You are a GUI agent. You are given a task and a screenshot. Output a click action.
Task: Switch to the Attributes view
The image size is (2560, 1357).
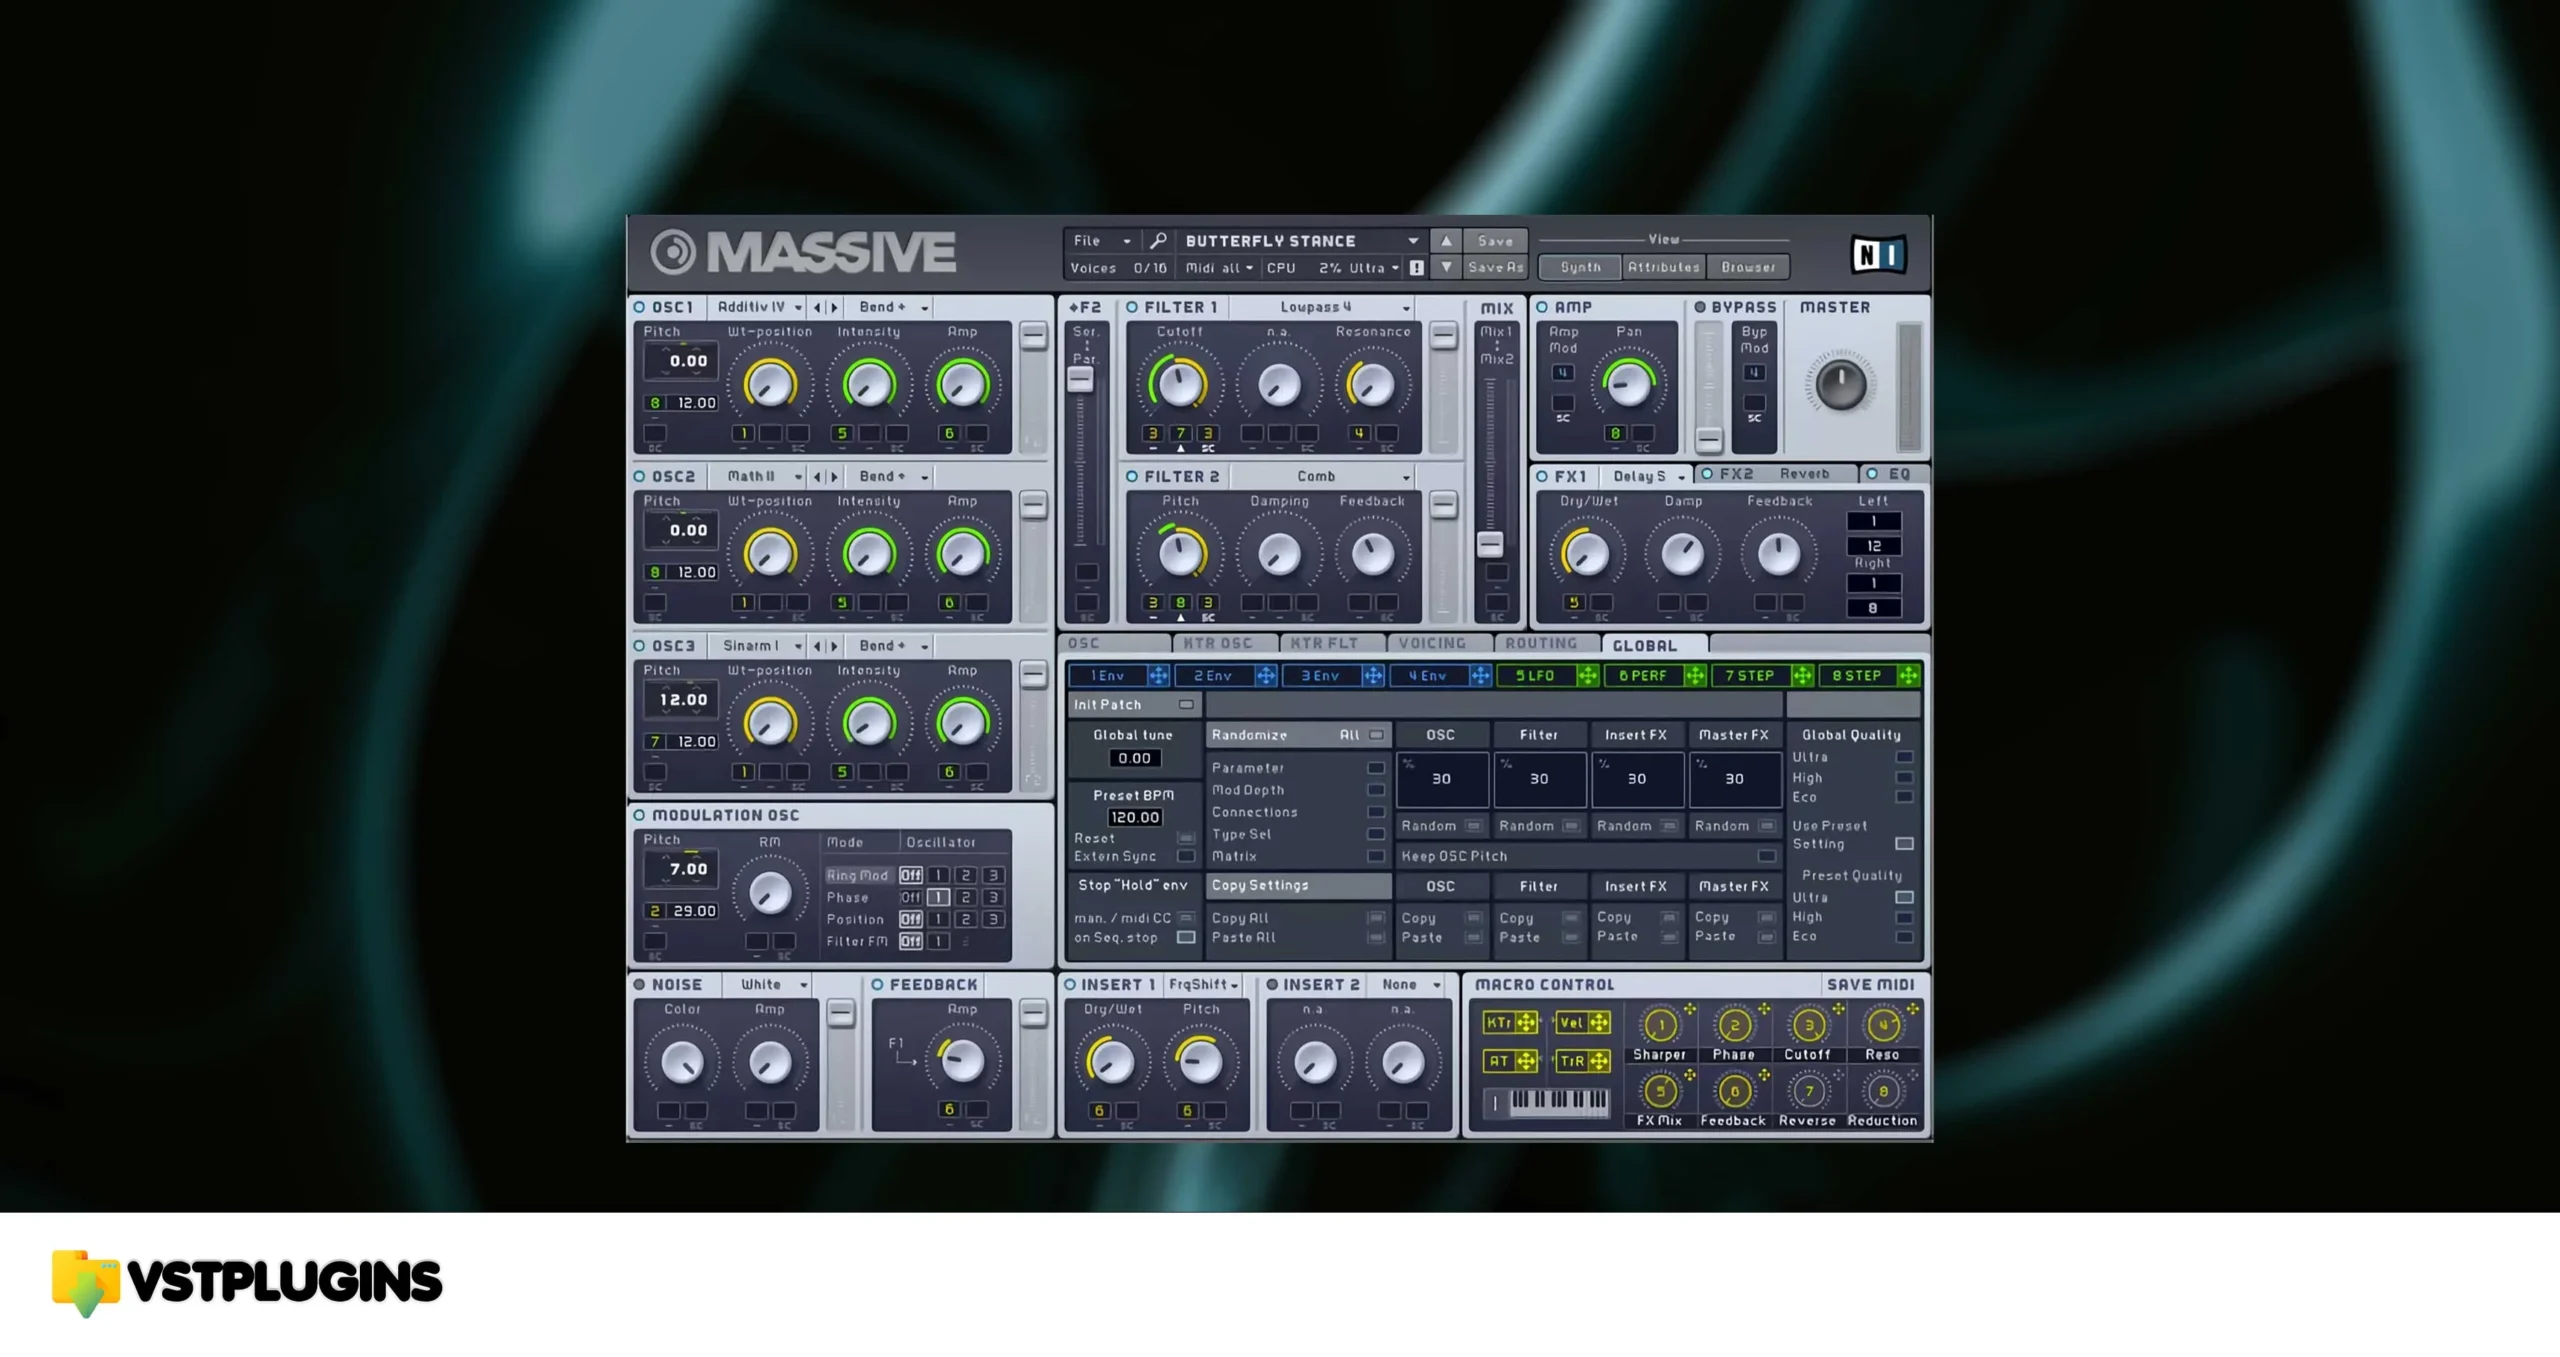tap(1663, 267)
